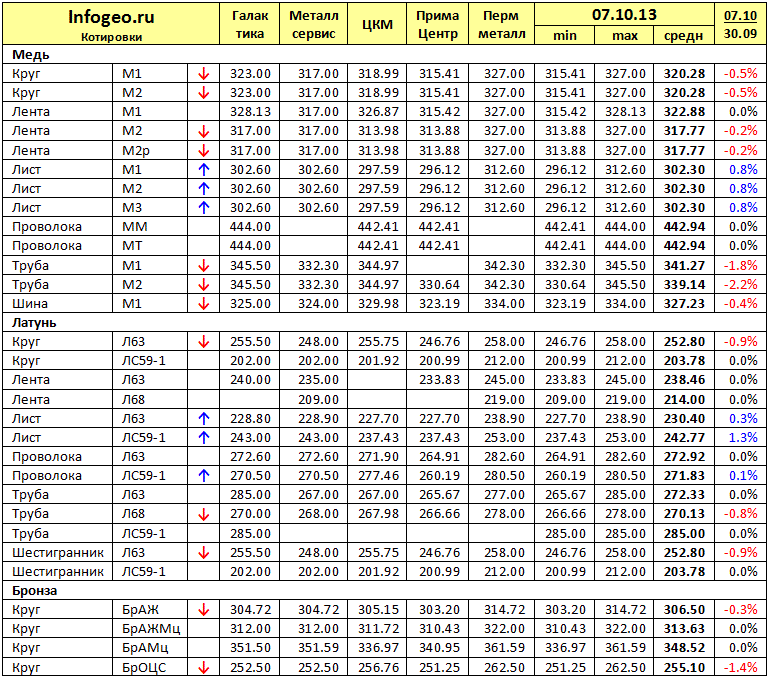Click blue up arrow in Лист М2 row

(204, 189)
